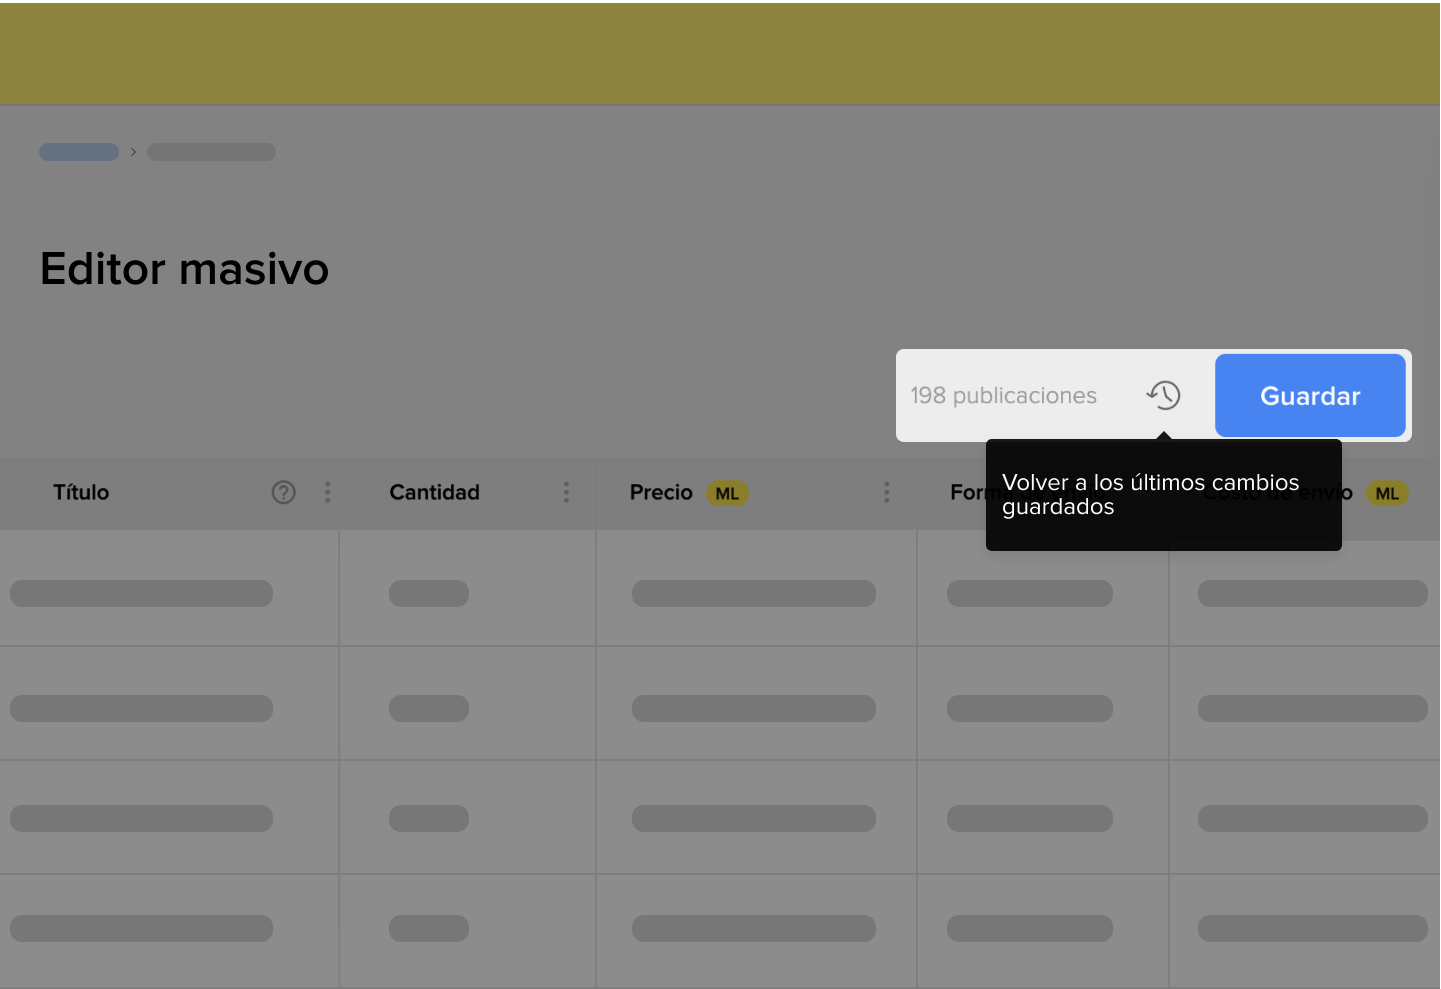Image resolution: width=1441 pixels, height=989 pixels.
Task: Click the 198 publicaciones counter text
Action: coord(1003,395)
